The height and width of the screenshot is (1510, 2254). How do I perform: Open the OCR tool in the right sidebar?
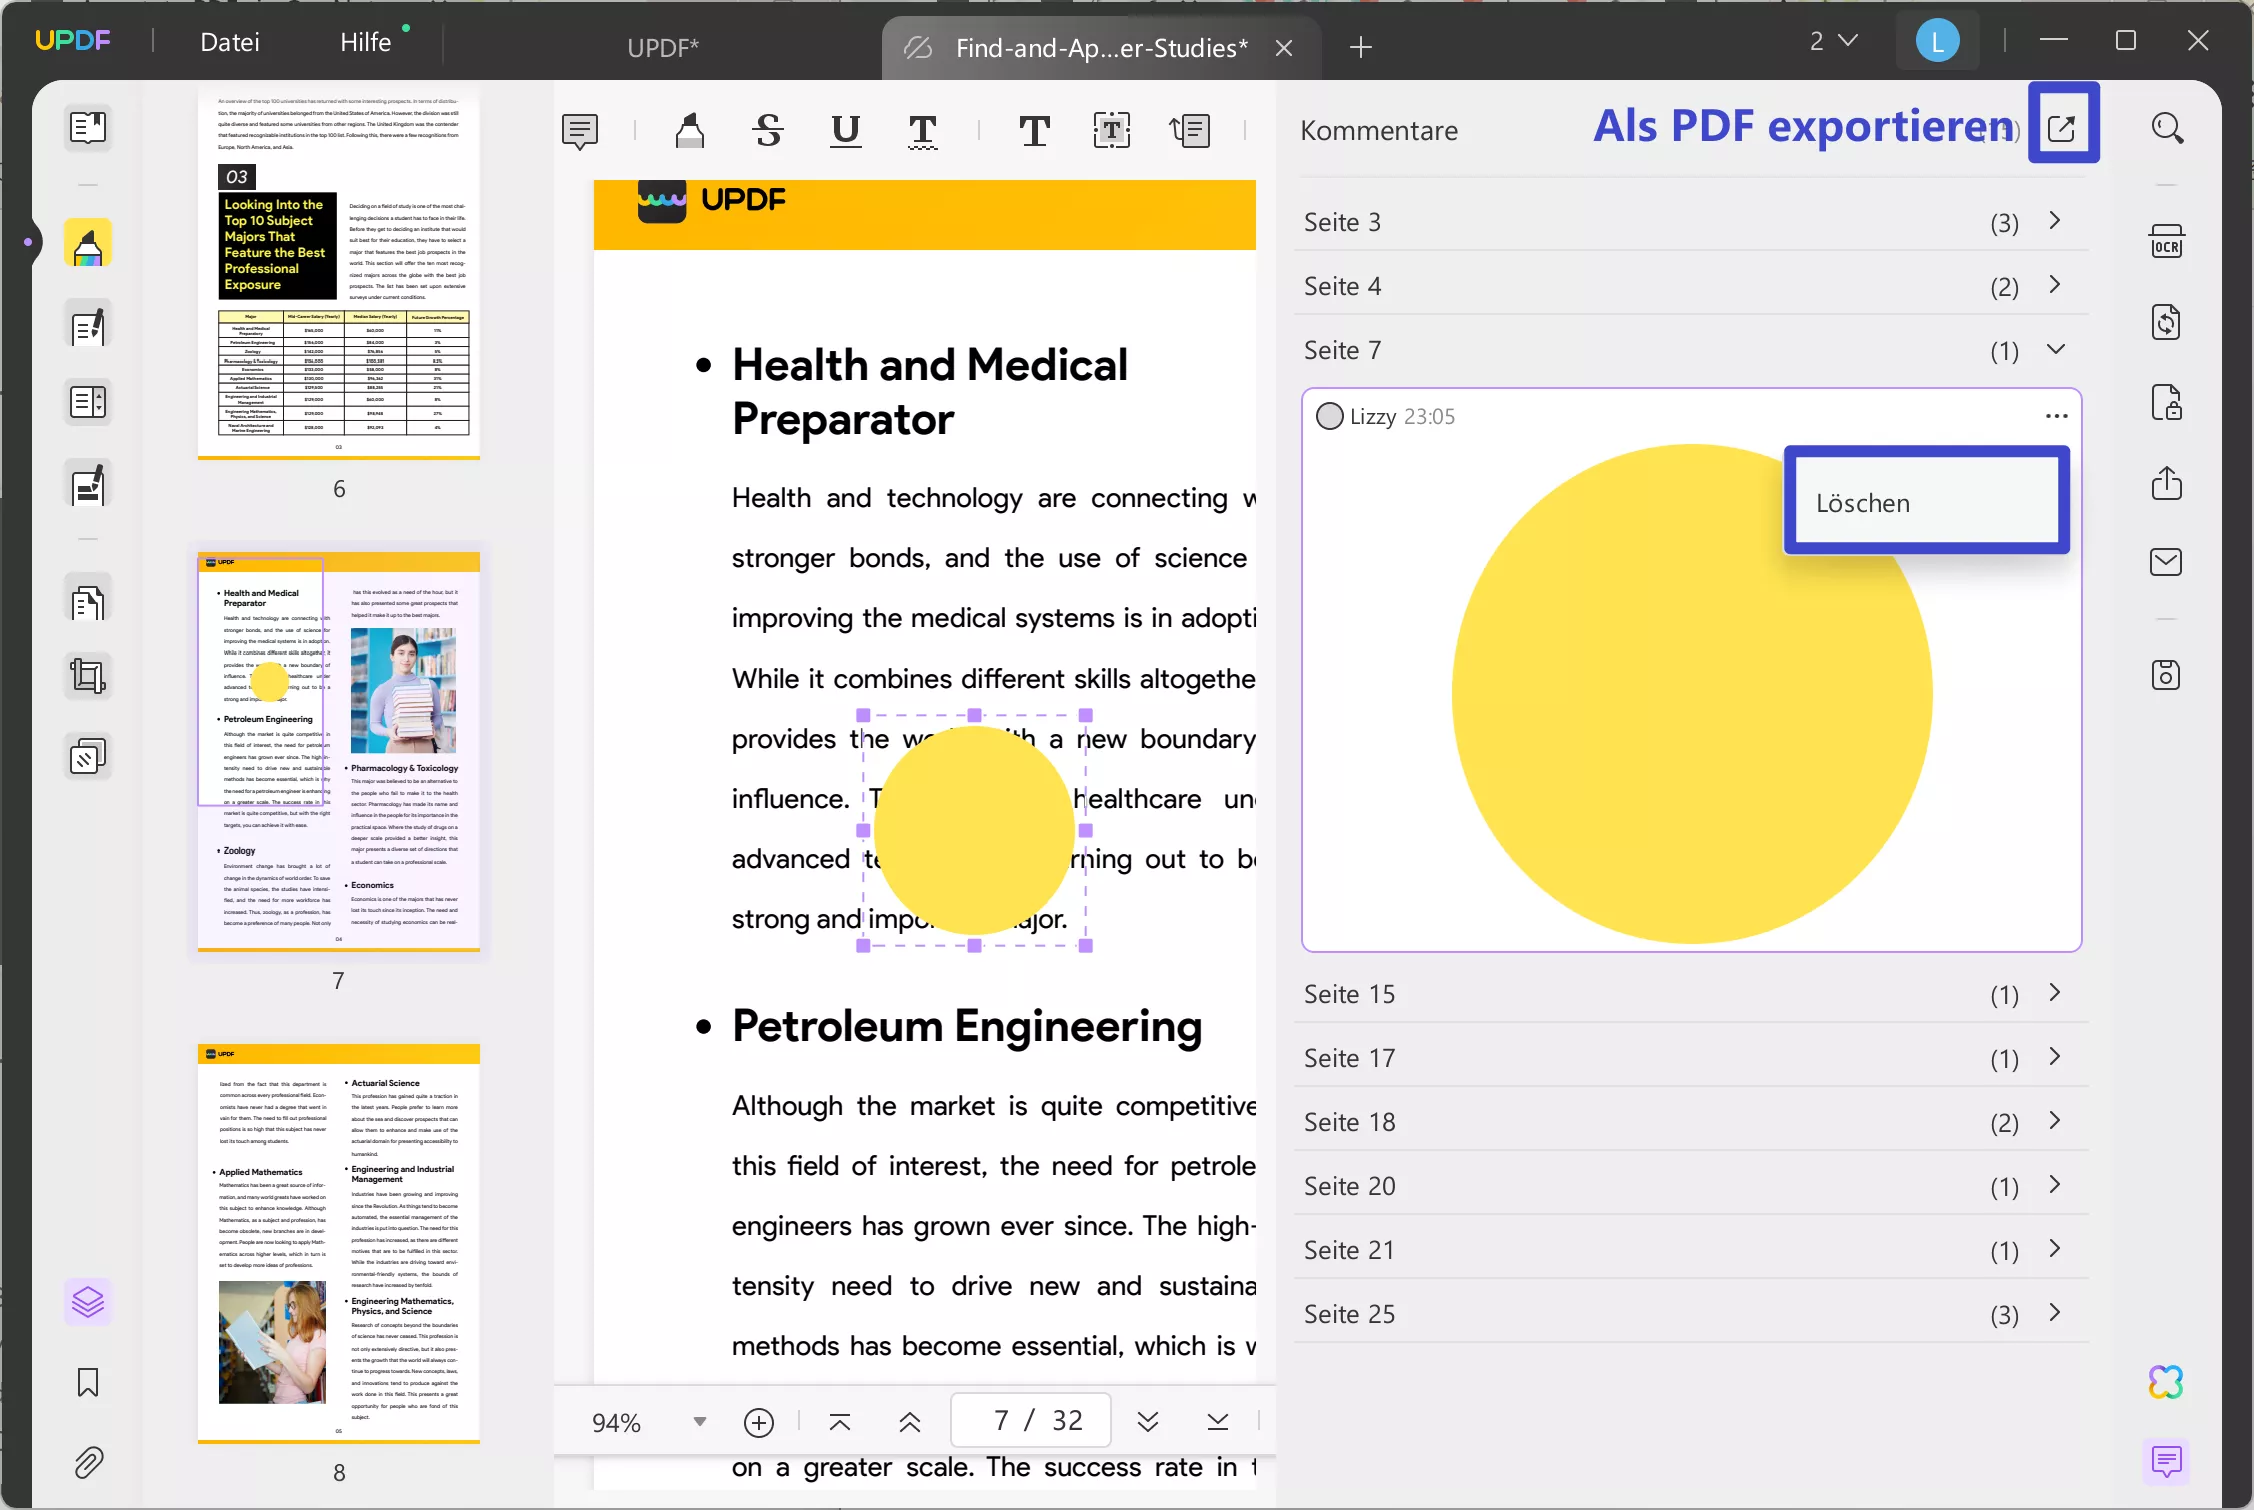coord(2167,240)
